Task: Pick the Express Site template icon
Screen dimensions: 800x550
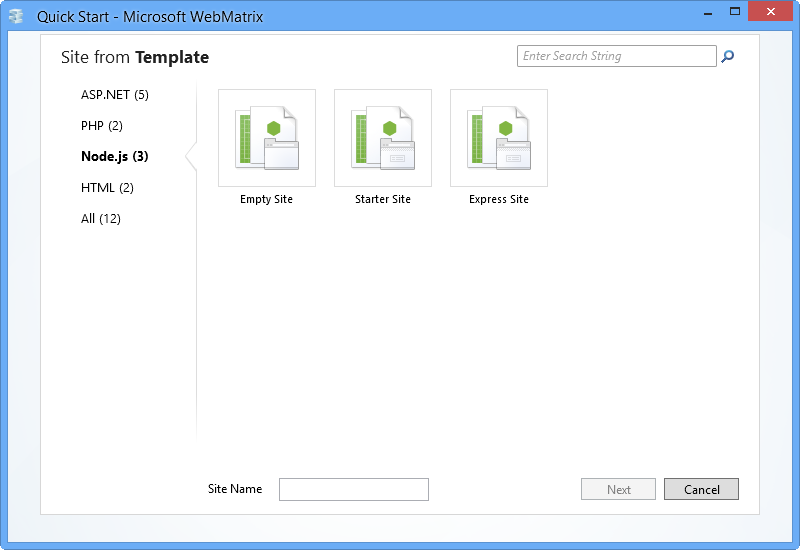Action: pyautogui.click(x=499, y=138)
